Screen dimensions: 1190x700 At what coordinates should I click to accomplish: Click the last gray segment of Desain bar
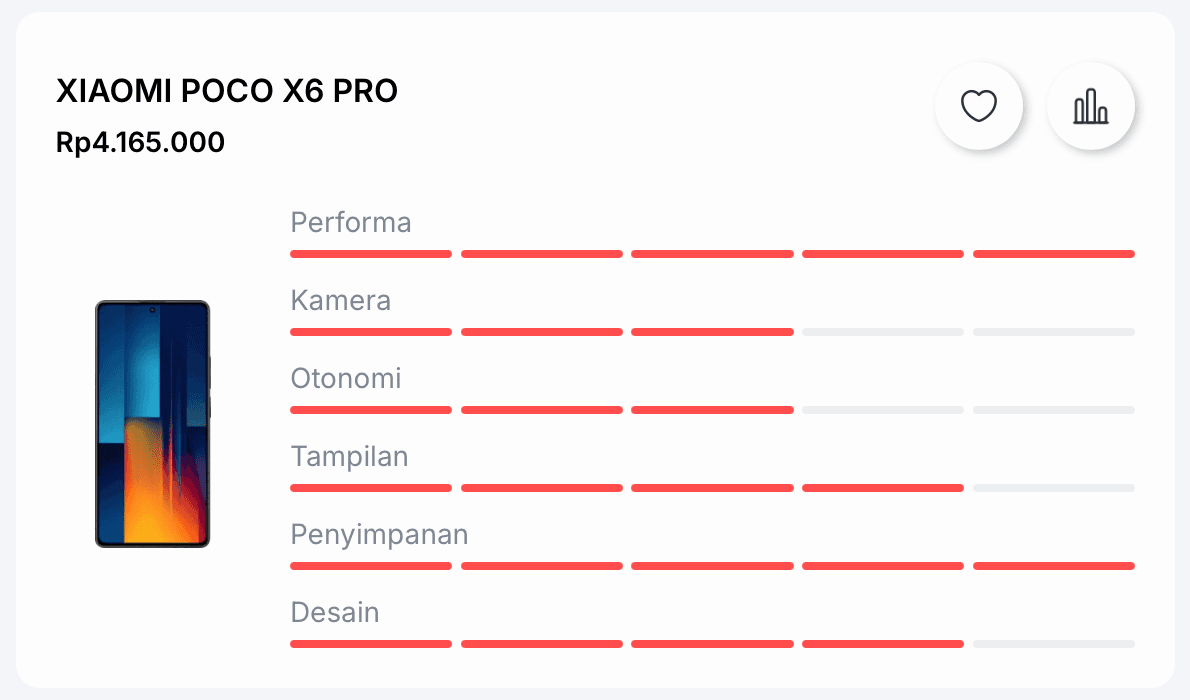click(1053, 644)
